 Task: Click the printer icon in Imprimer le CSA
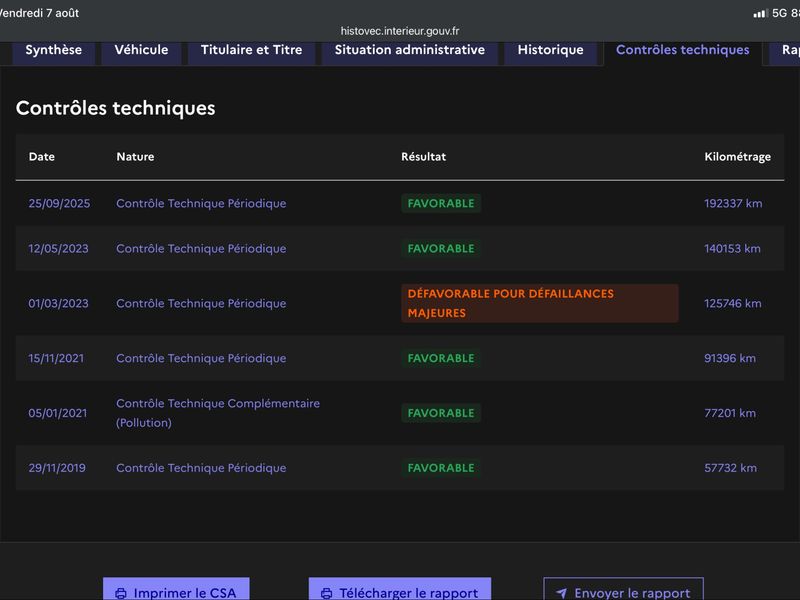coord(121,593)
